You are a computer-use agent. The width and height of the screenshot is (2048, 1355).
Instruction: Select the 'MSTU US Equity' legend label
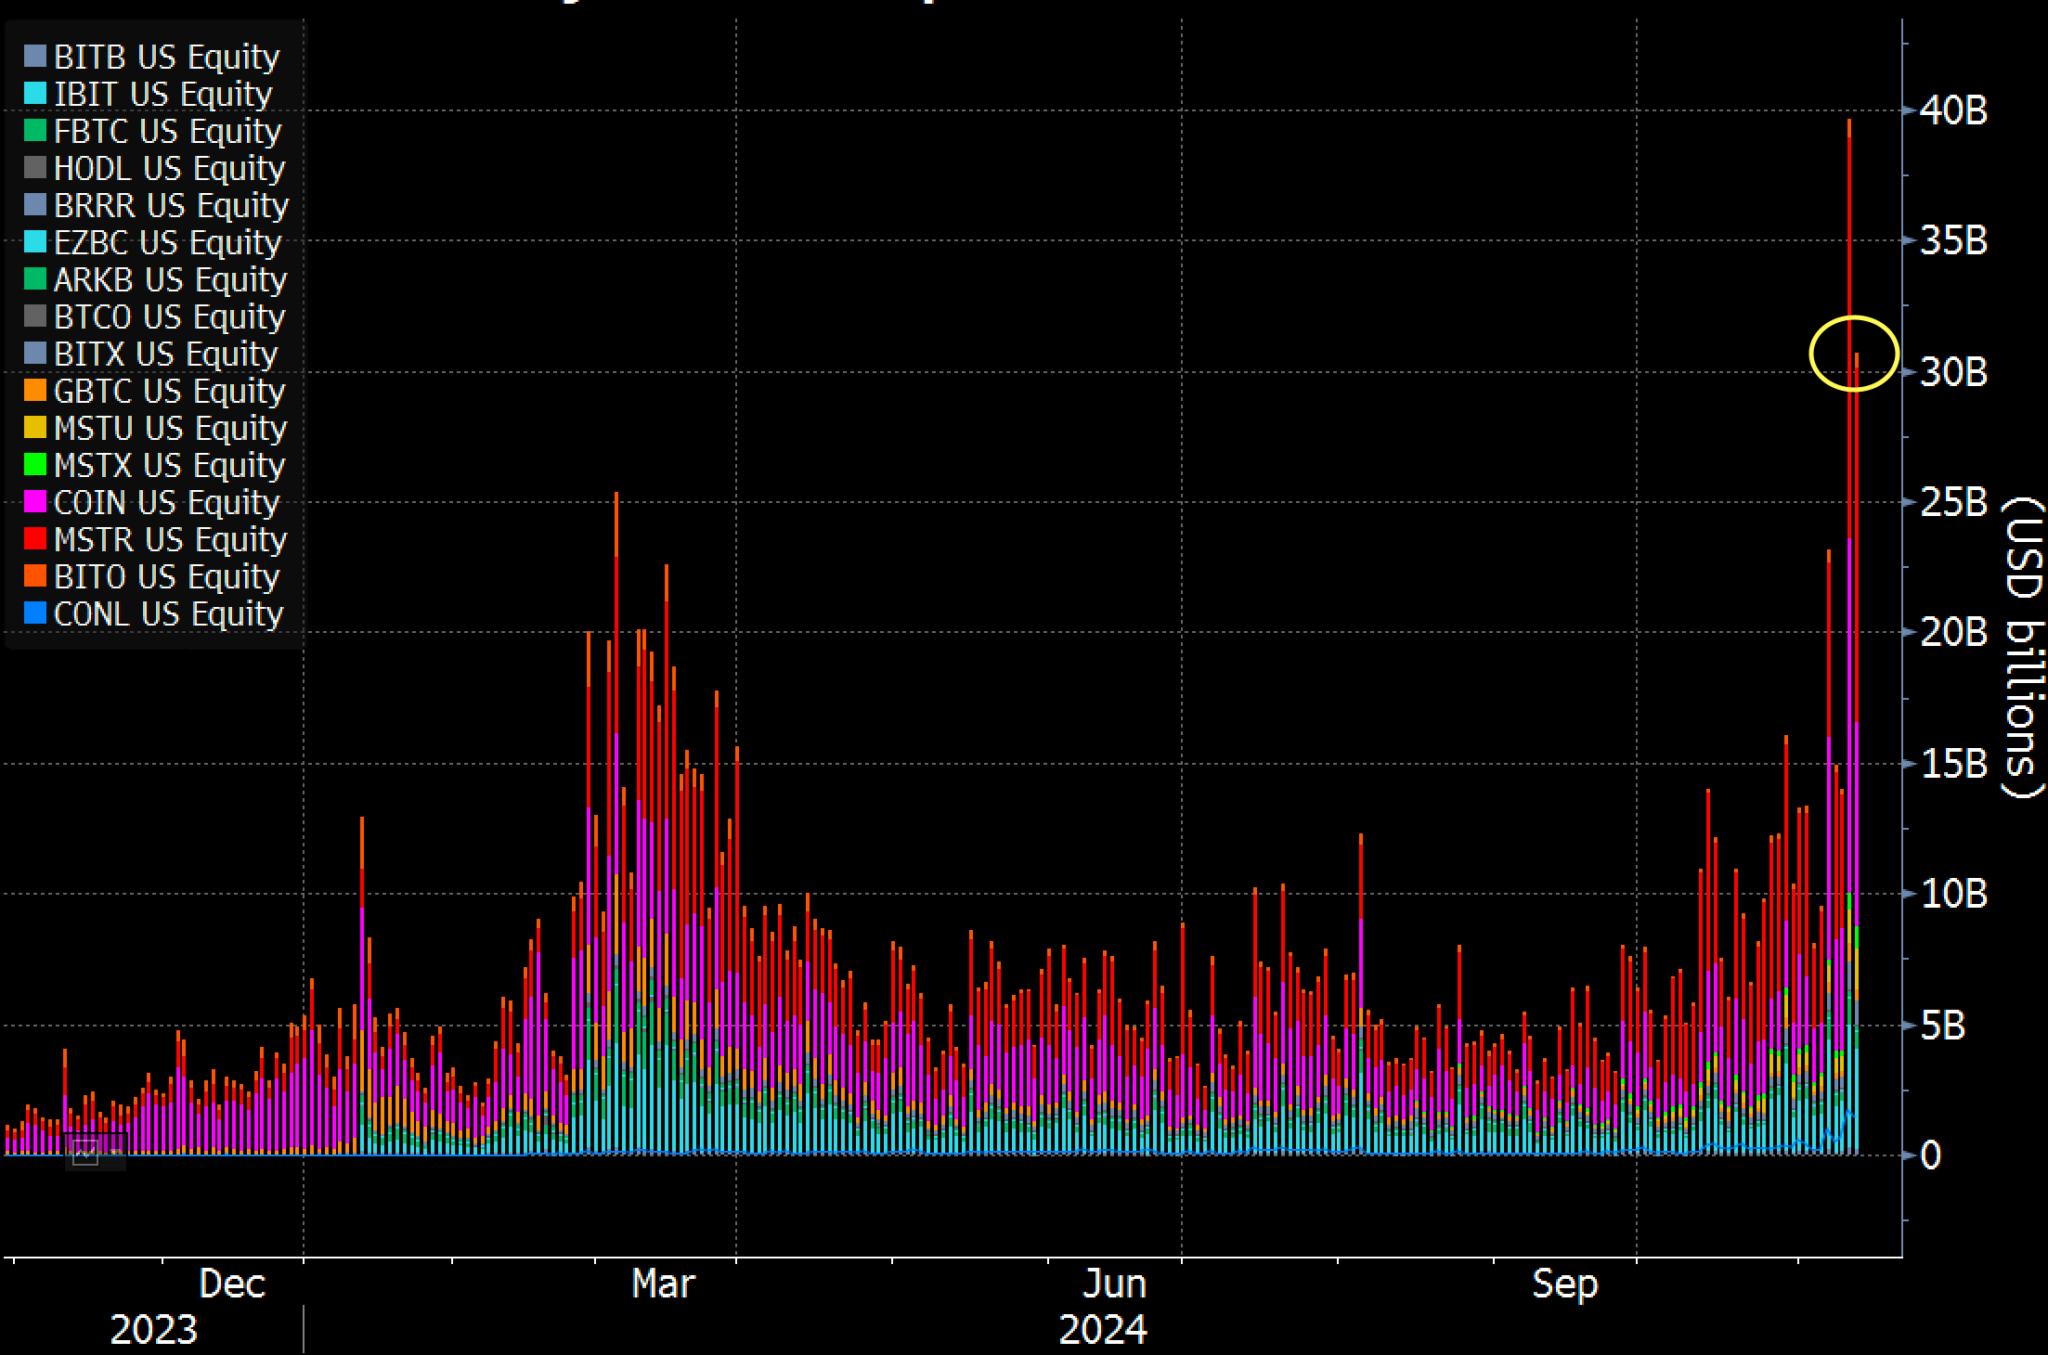(x=171, y=429)
